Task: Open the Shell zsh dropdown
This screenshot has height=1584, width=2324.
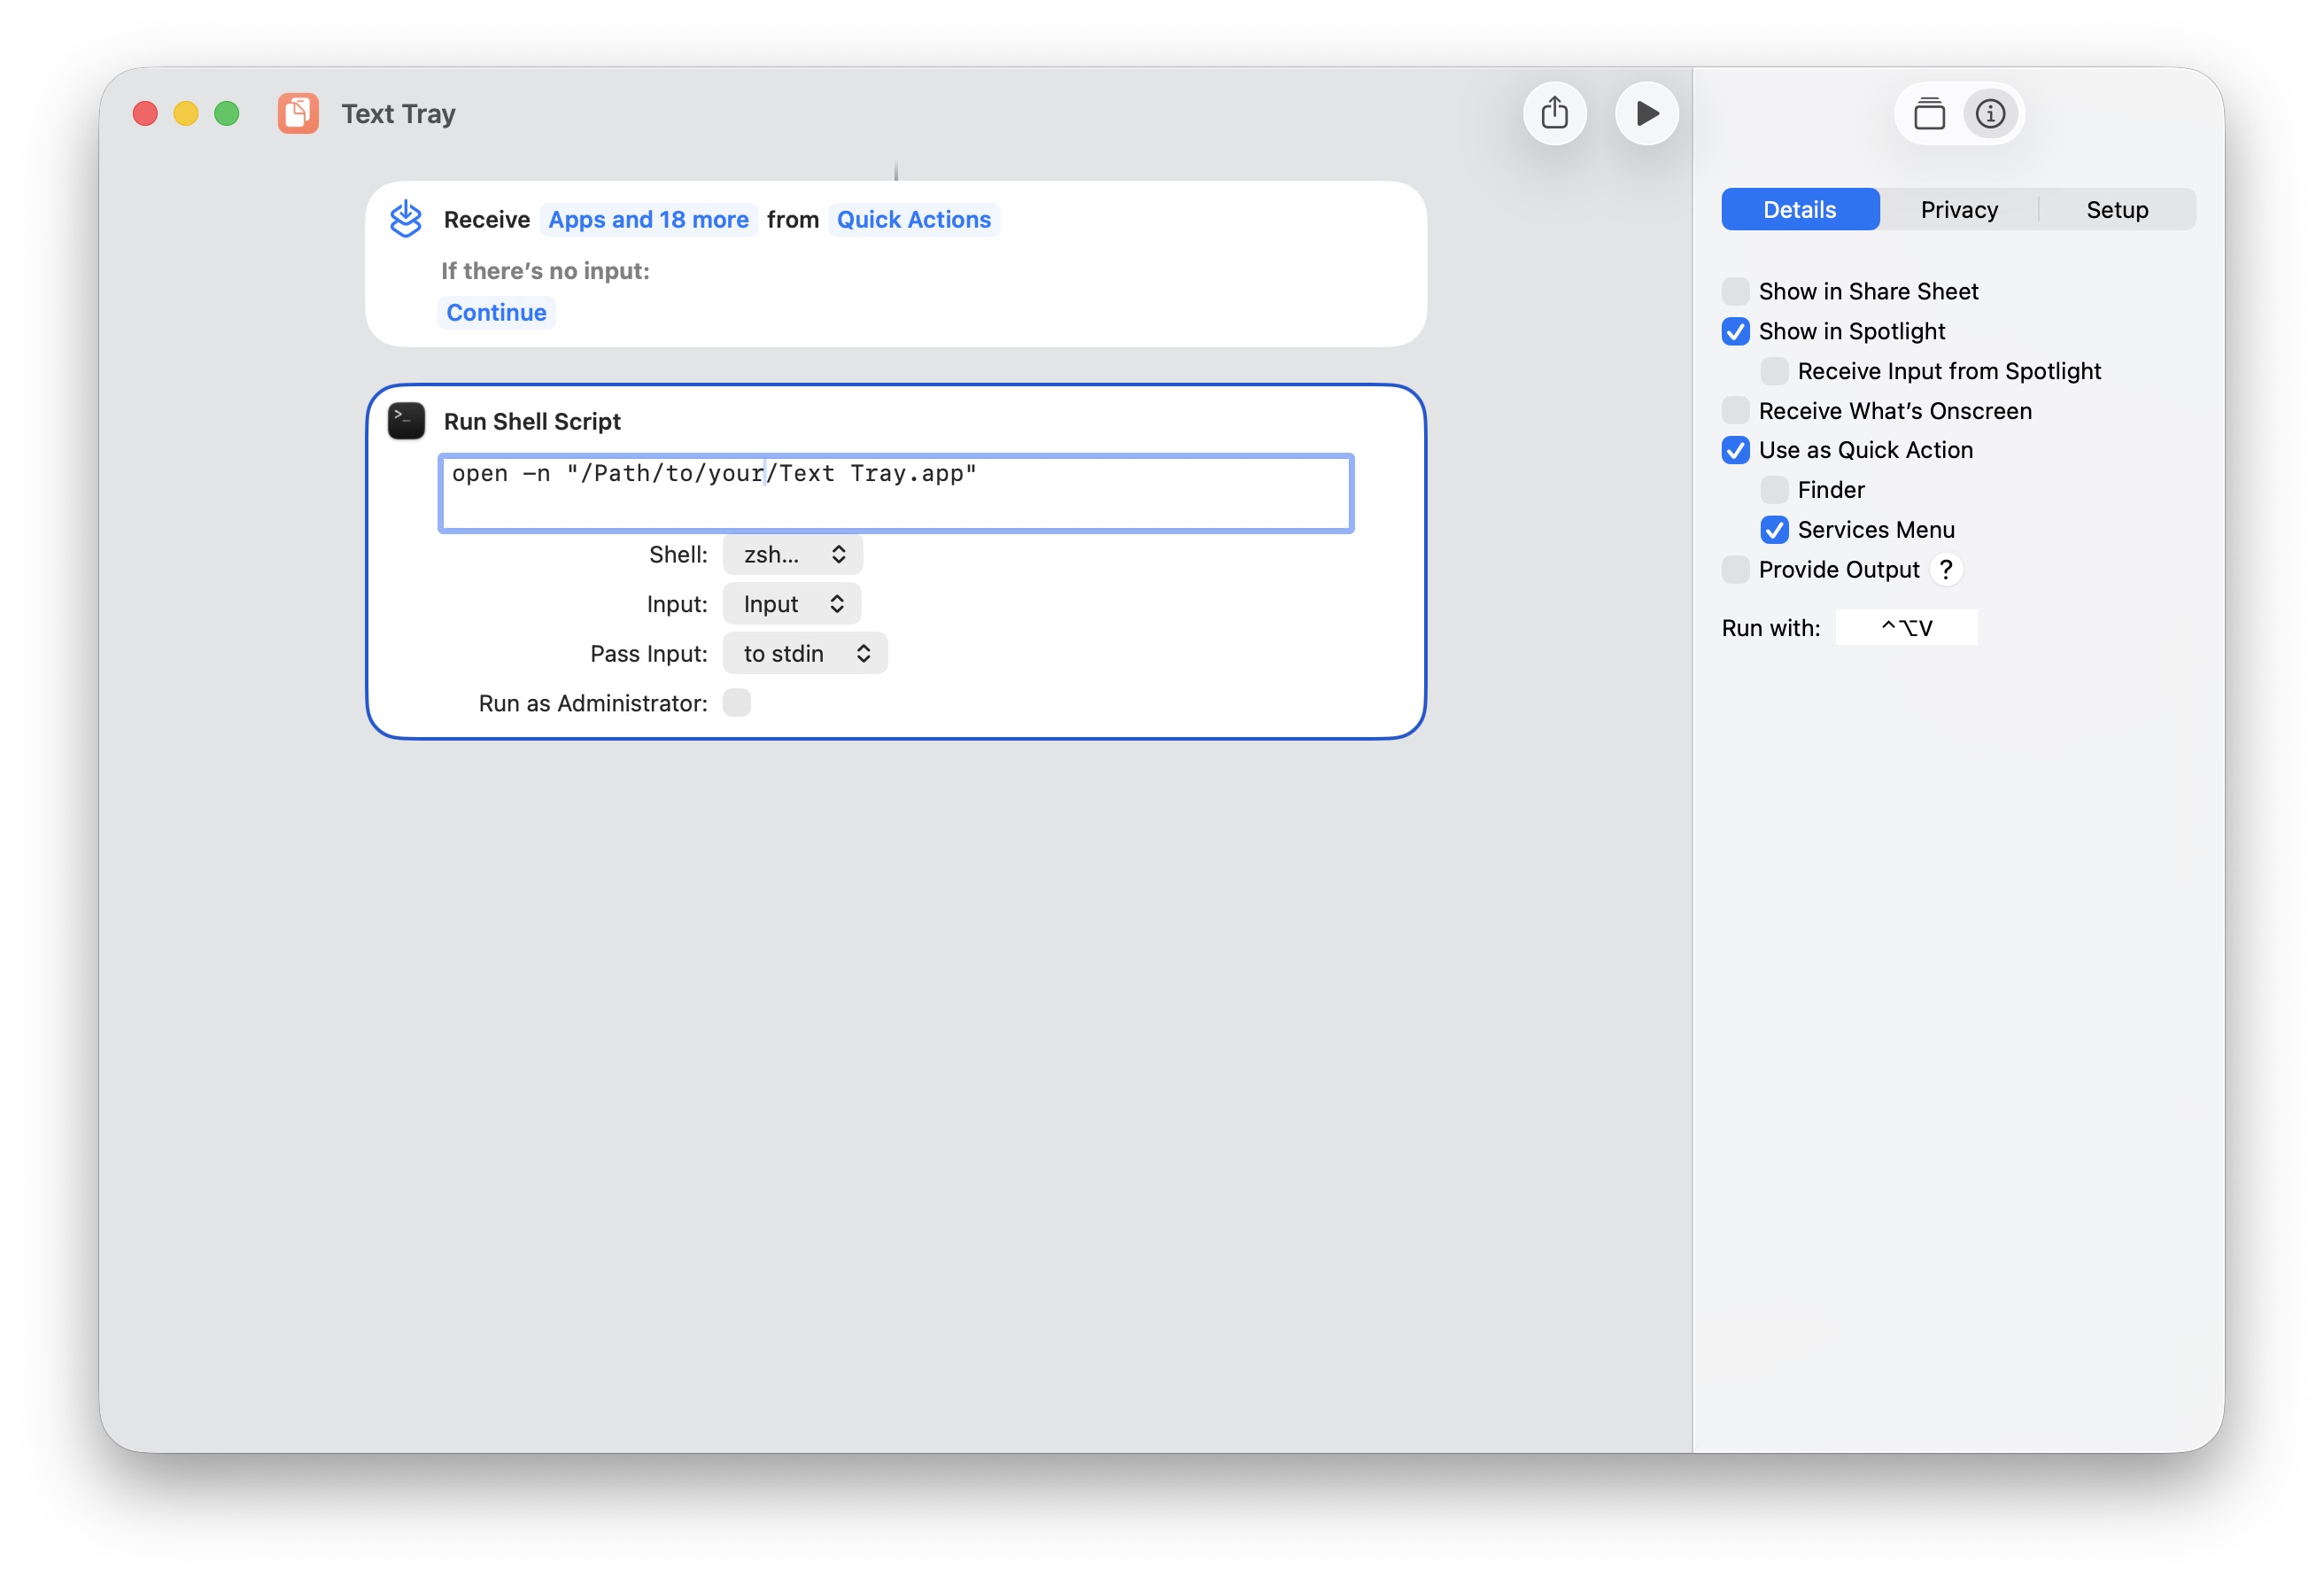Action: coord(793,554)
